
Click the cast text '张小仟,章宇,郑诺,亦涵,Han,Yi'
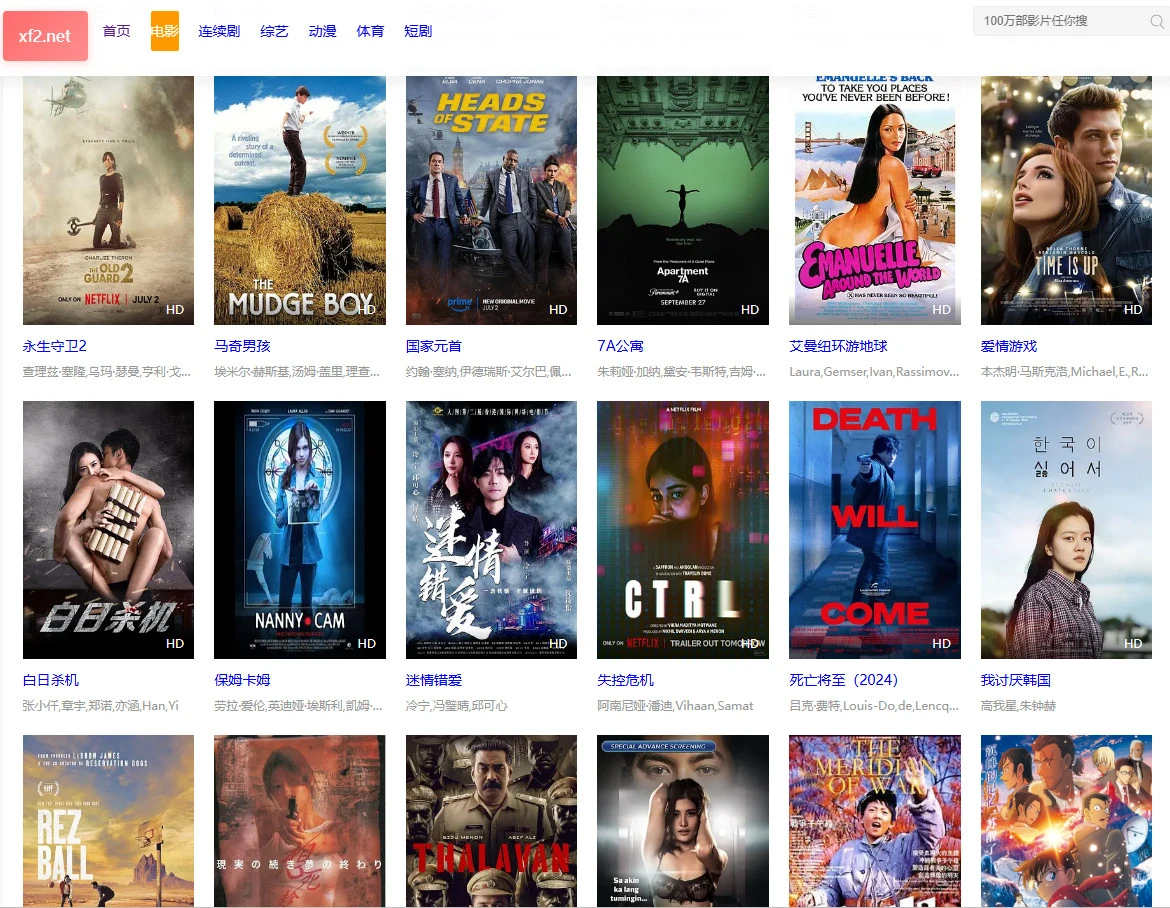101,706
